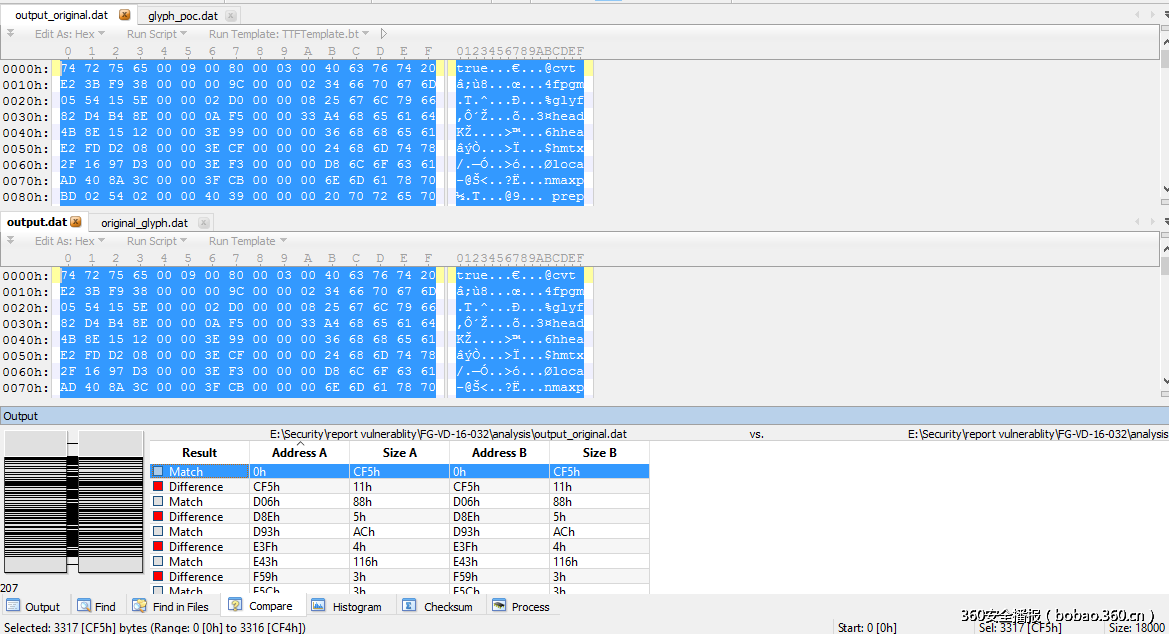Screen dimensions: 1169x634
Task: Select the Difference row at address CF5h
Action: [200, 486]
